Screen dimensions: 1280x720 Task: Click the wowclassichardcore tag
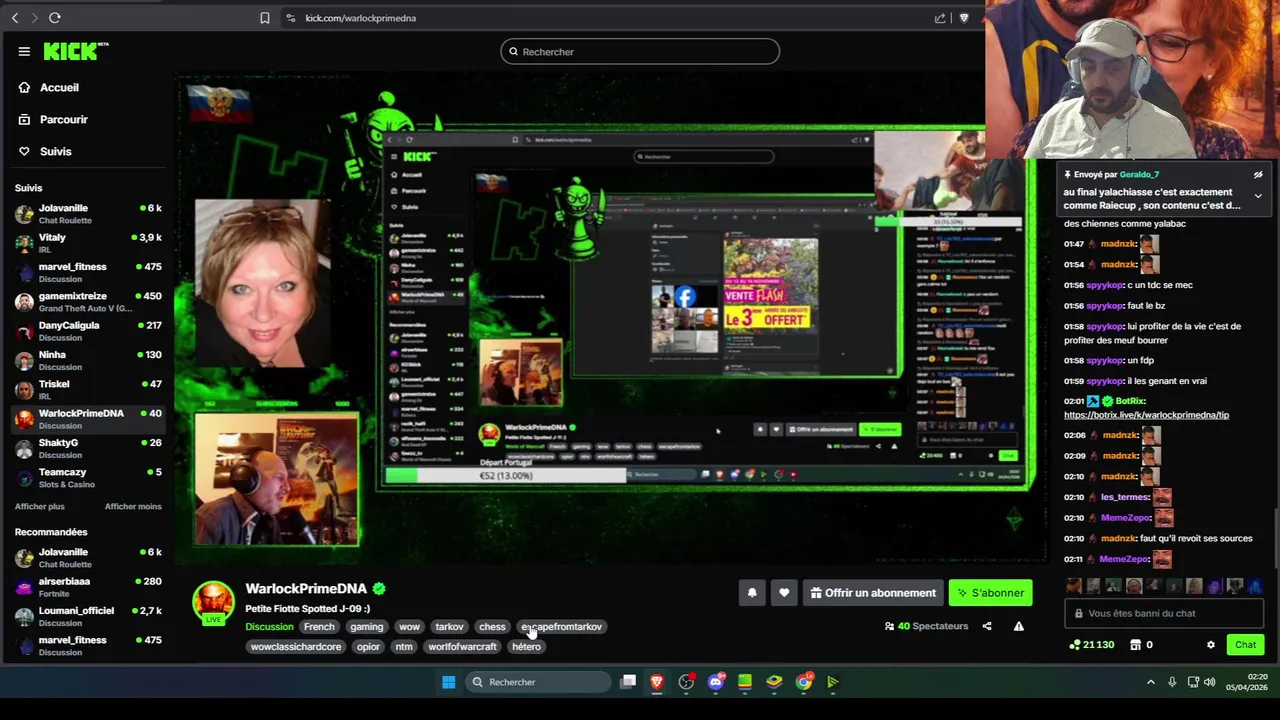click(x=296, y=647)
